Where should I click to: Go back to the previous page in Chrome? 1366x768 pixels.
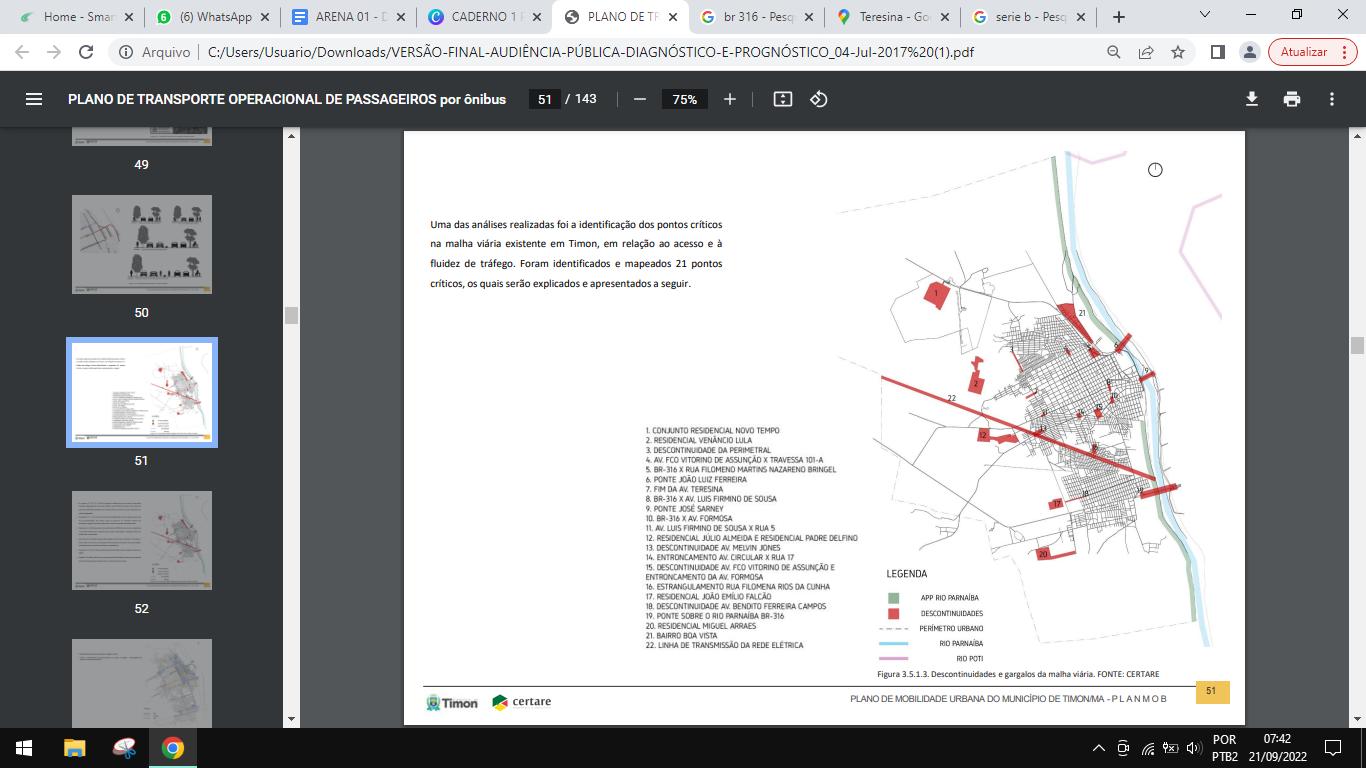point(22,52)
